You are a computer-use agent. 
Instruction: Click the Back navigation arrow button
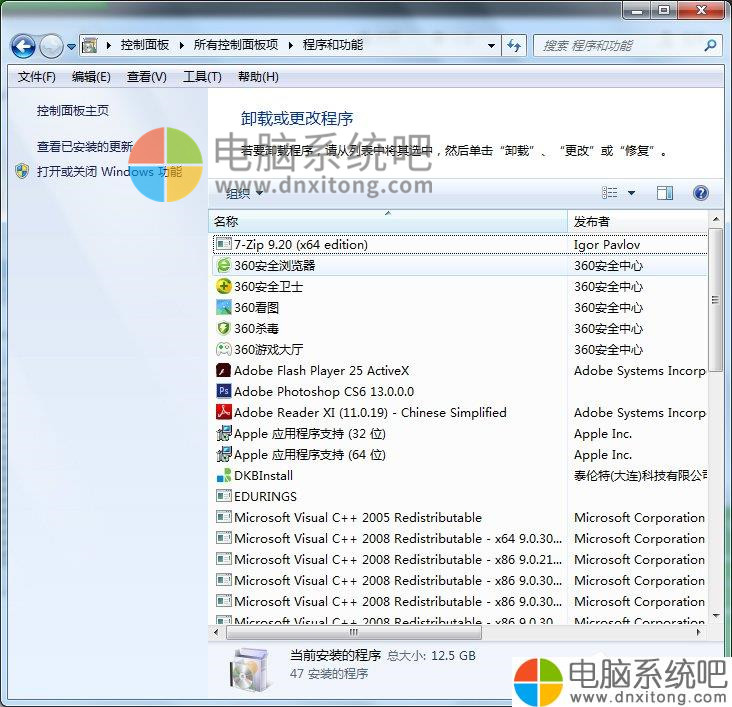point(23,46)
